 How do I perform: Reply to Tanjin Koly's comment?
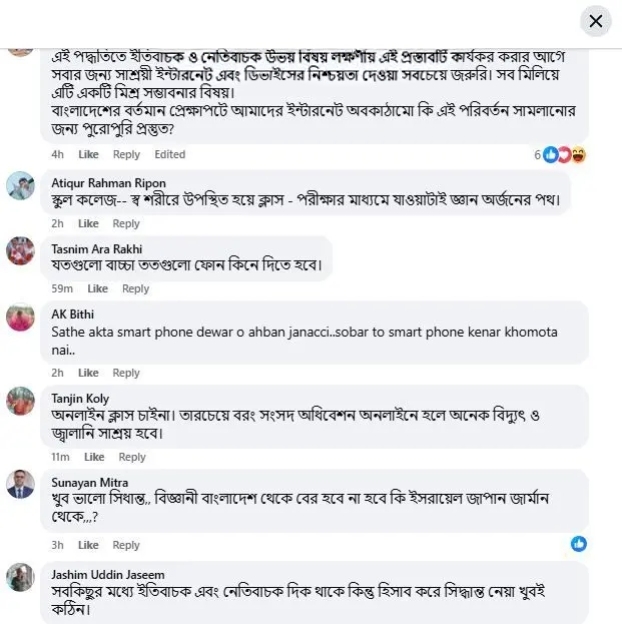(132, 457)
